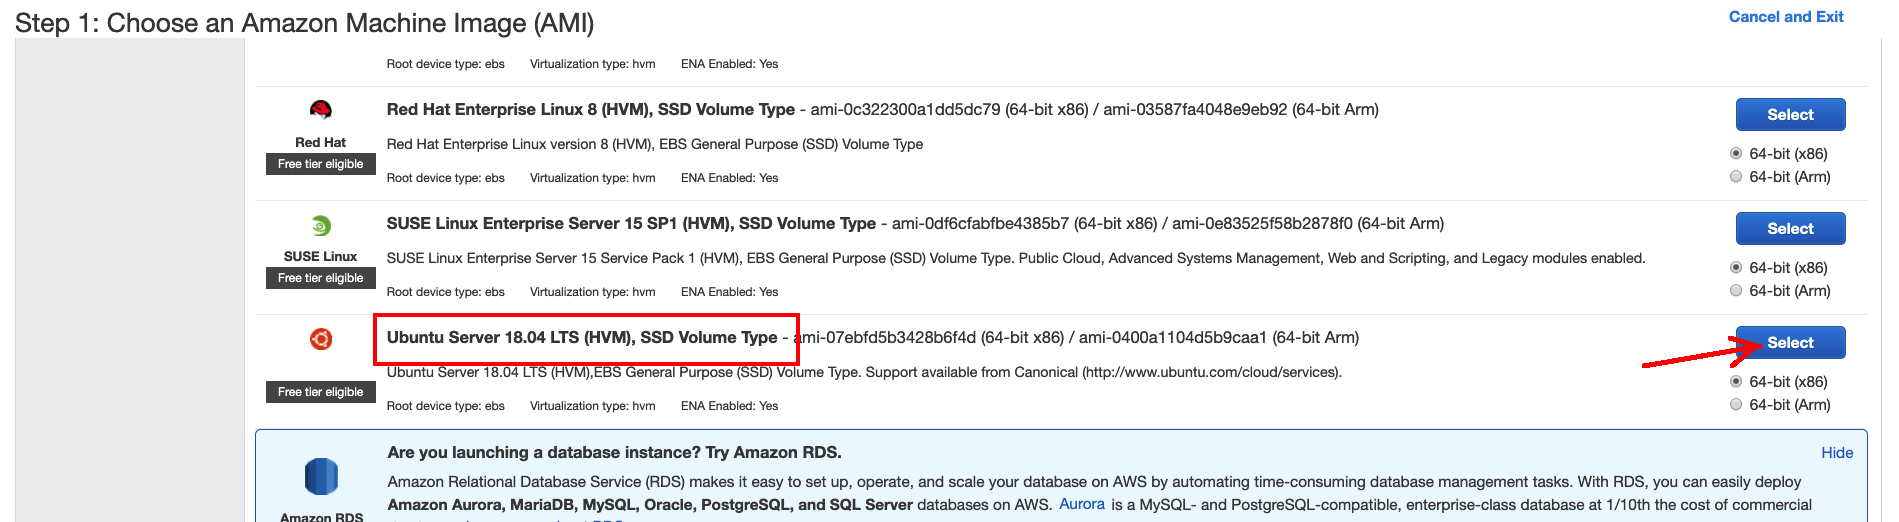Viewport: 1899px width, 522px height.
Task: Select the Ubuntu Server 18.04 LTS AMI
Action: 1790,342
